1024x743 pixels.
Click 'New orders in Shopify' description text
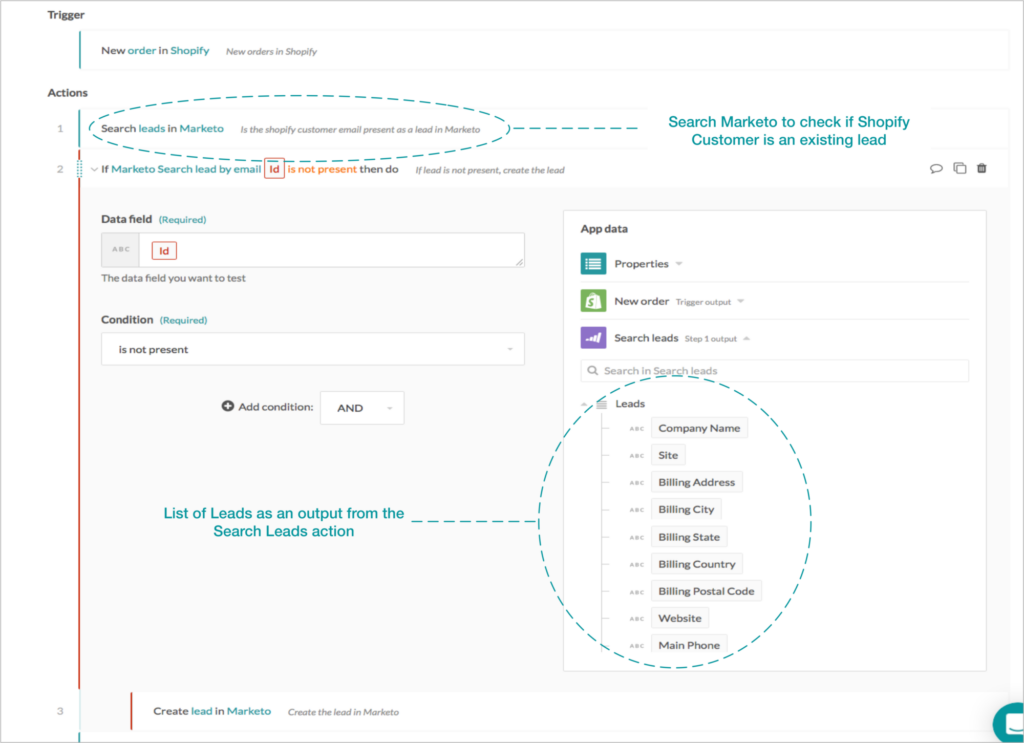pyautogui.click(x=272, y=52)
